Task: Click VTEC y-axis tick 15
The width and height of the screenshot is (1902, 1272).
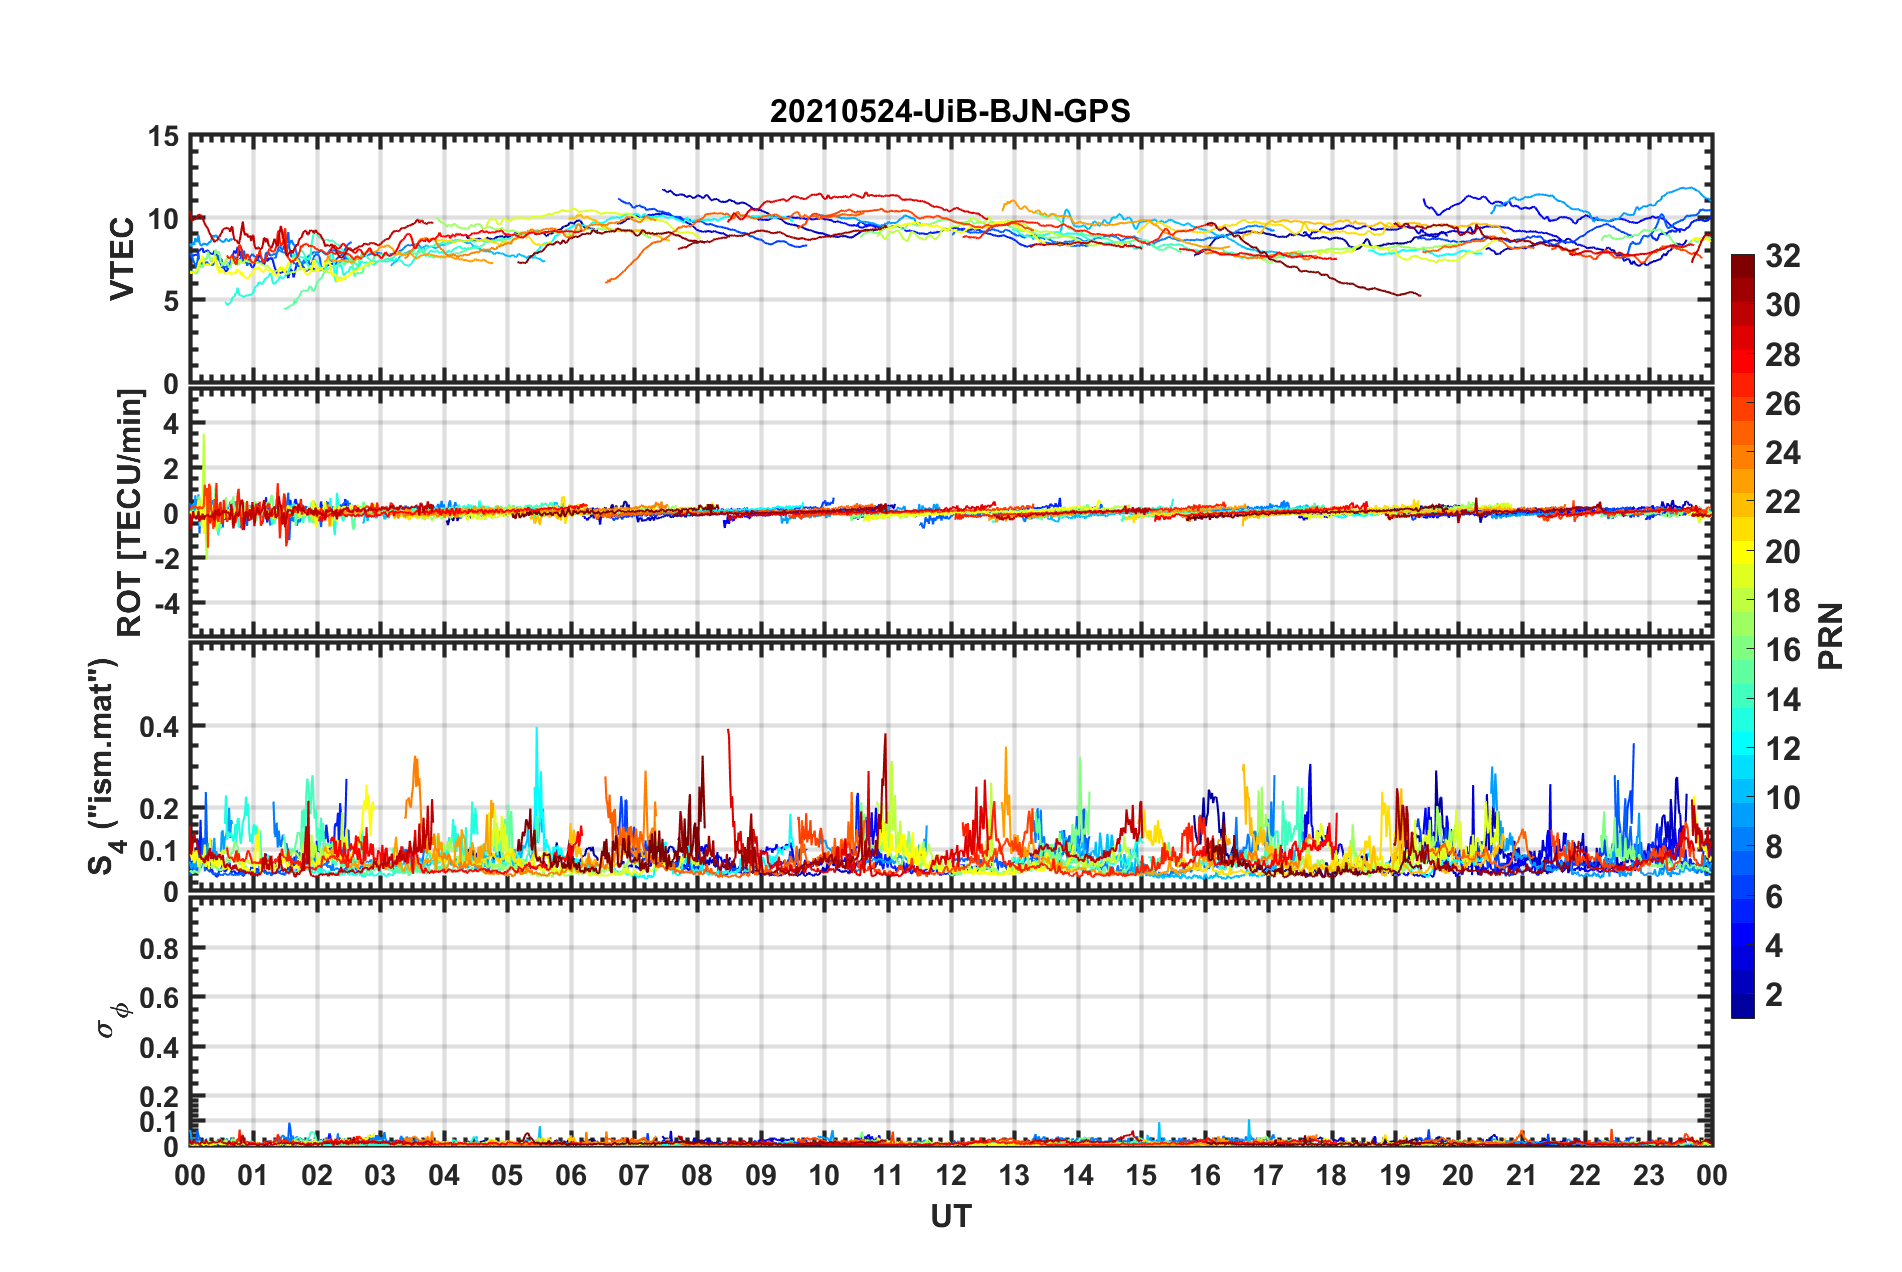Action: click(163, 137)
